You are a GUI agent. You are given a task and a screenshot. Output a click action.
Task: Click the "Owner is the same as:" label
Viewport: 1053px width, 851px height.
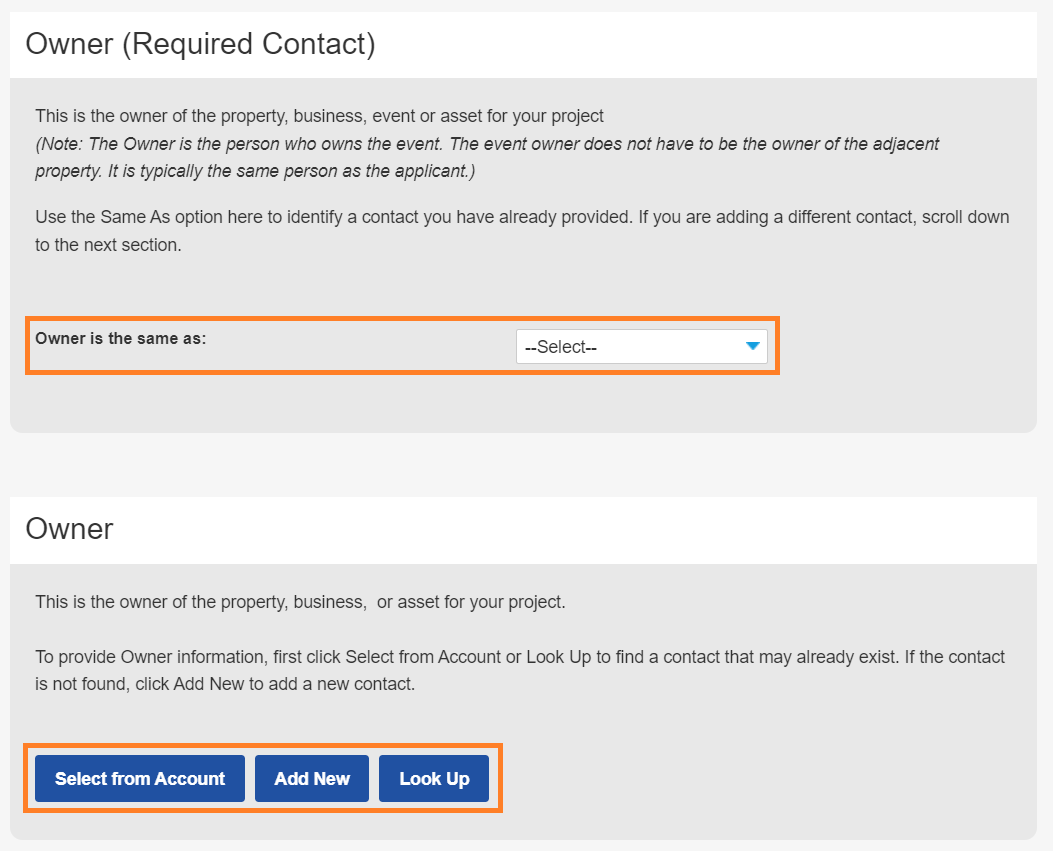[x=120, y=338]
